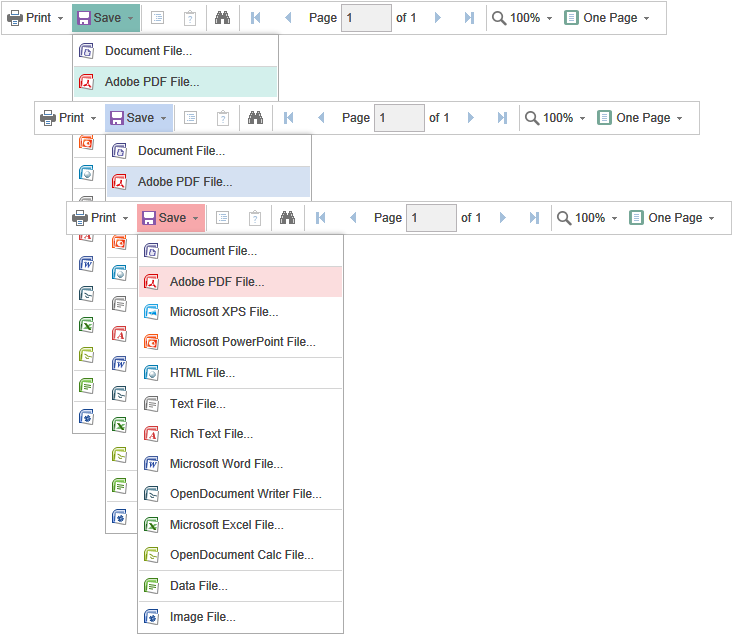Viewport: 734px width, 635px height.
Task: Click the last page icon in the middle toolbar
Action: 502,118
